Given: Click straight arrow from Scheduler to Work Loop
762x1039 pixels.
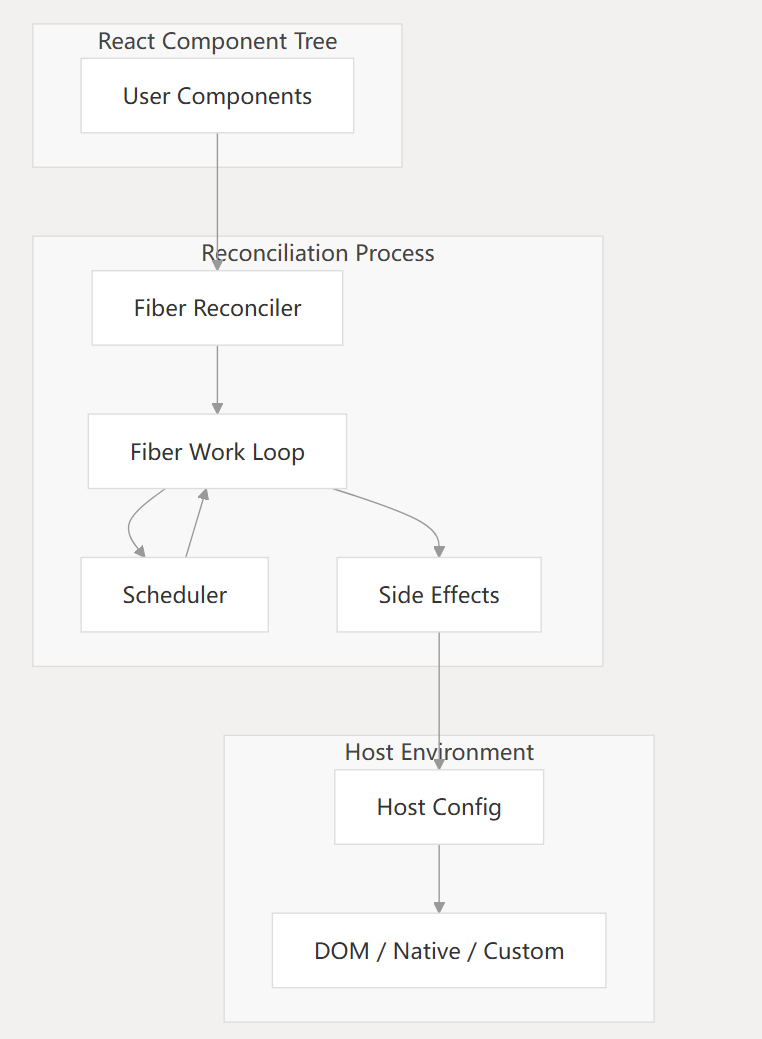Looking at the screenshot, I should point(195,524).
